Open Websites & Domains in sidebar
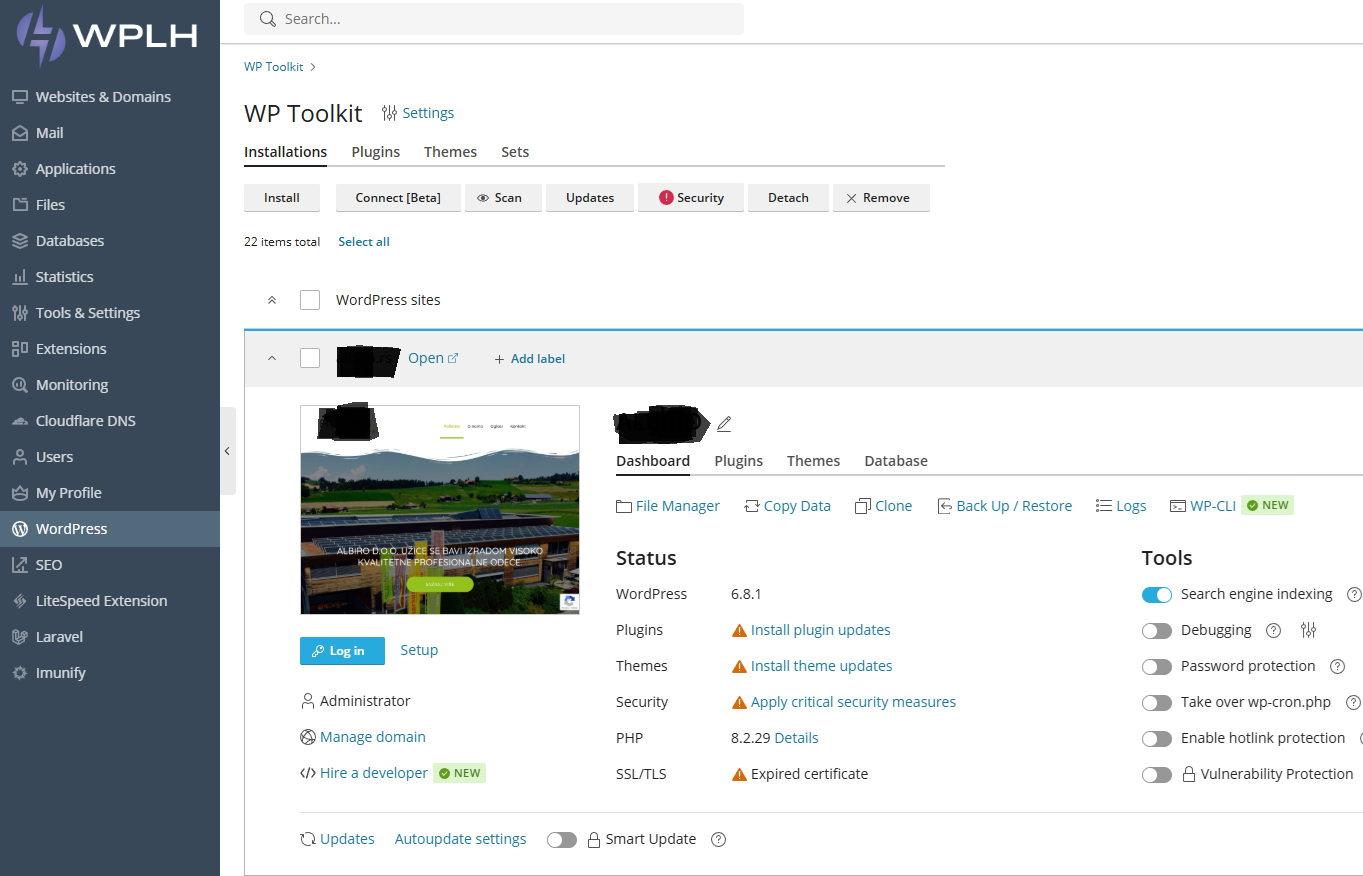The height and width of the screenshot is (876, 1363). [x=103, y=97]
